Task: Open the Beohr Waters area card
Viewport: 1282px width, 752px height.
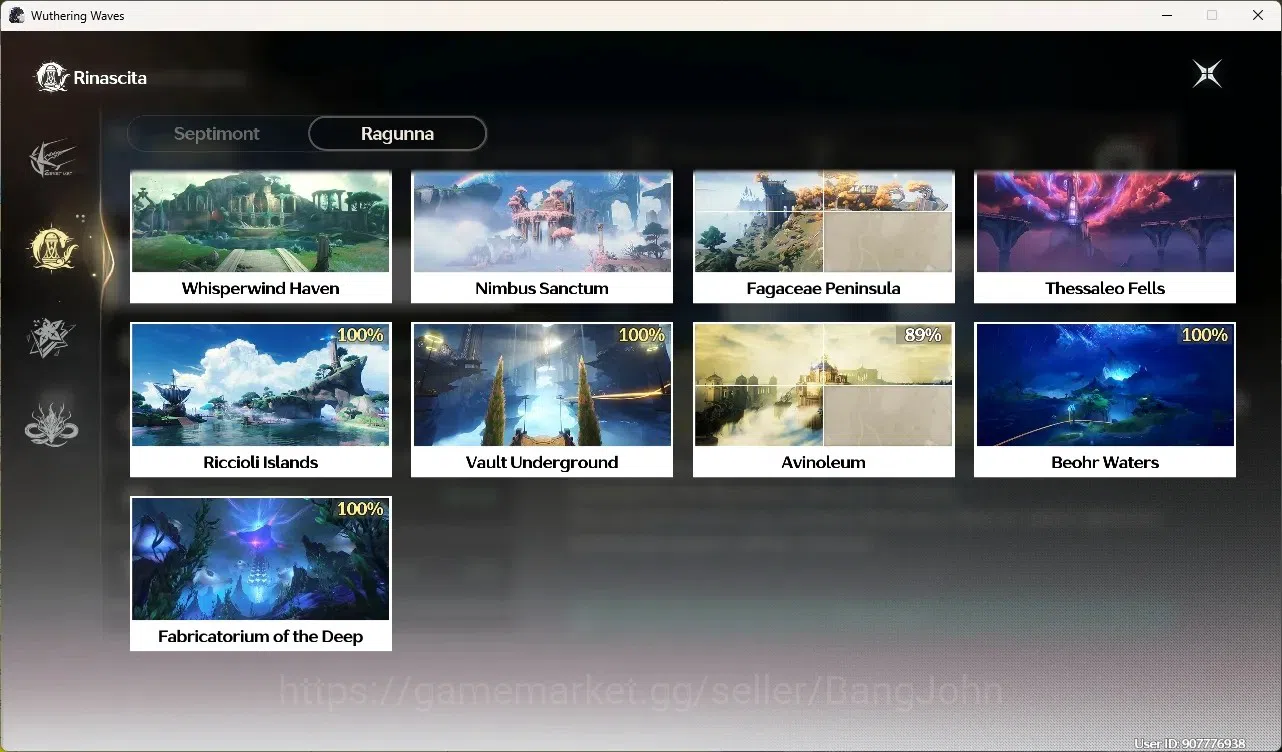Action: point(1105,400)
